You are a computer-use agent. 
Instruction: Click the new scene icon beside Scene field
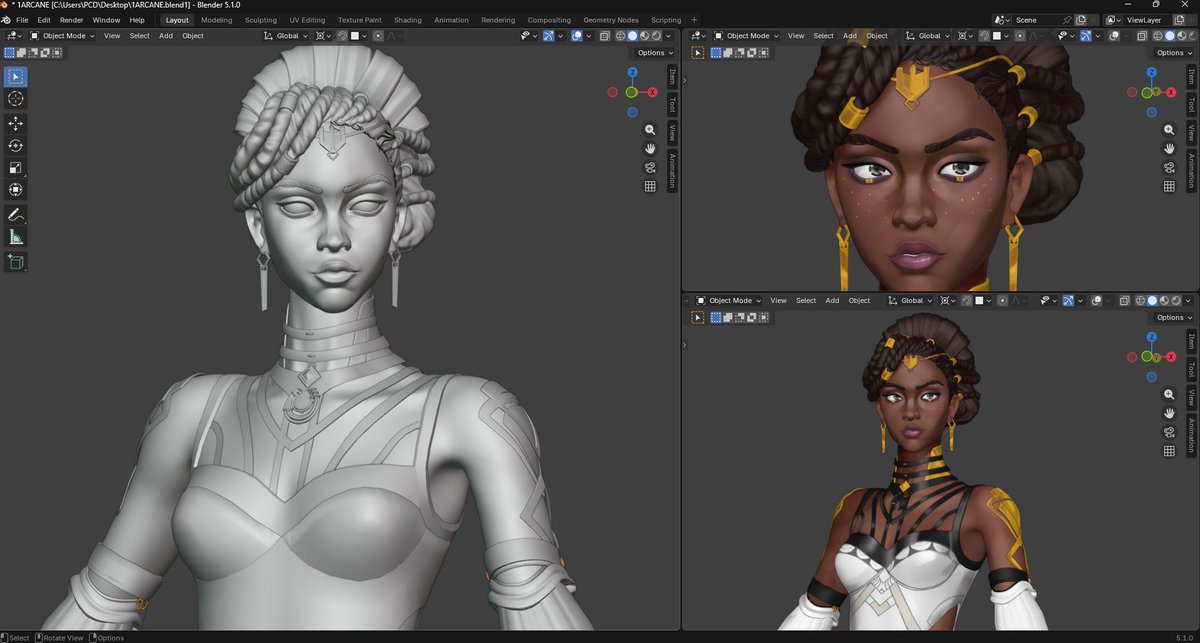point(1080,20)
